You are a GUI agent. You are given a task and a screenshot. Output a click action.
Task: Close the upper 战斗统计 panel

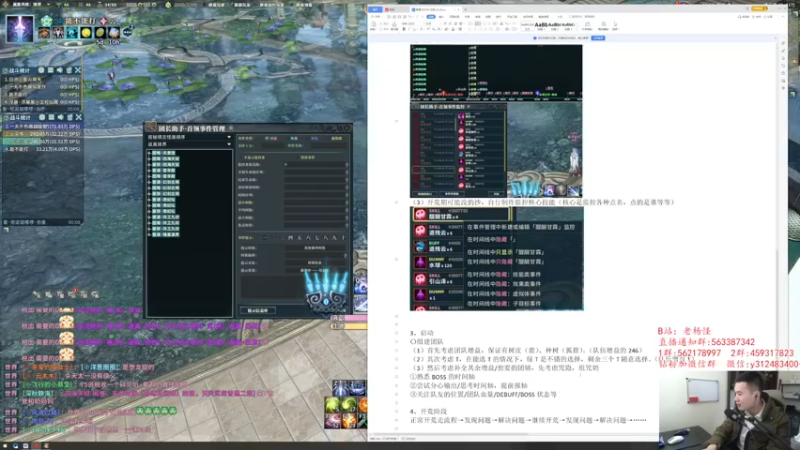78,70
